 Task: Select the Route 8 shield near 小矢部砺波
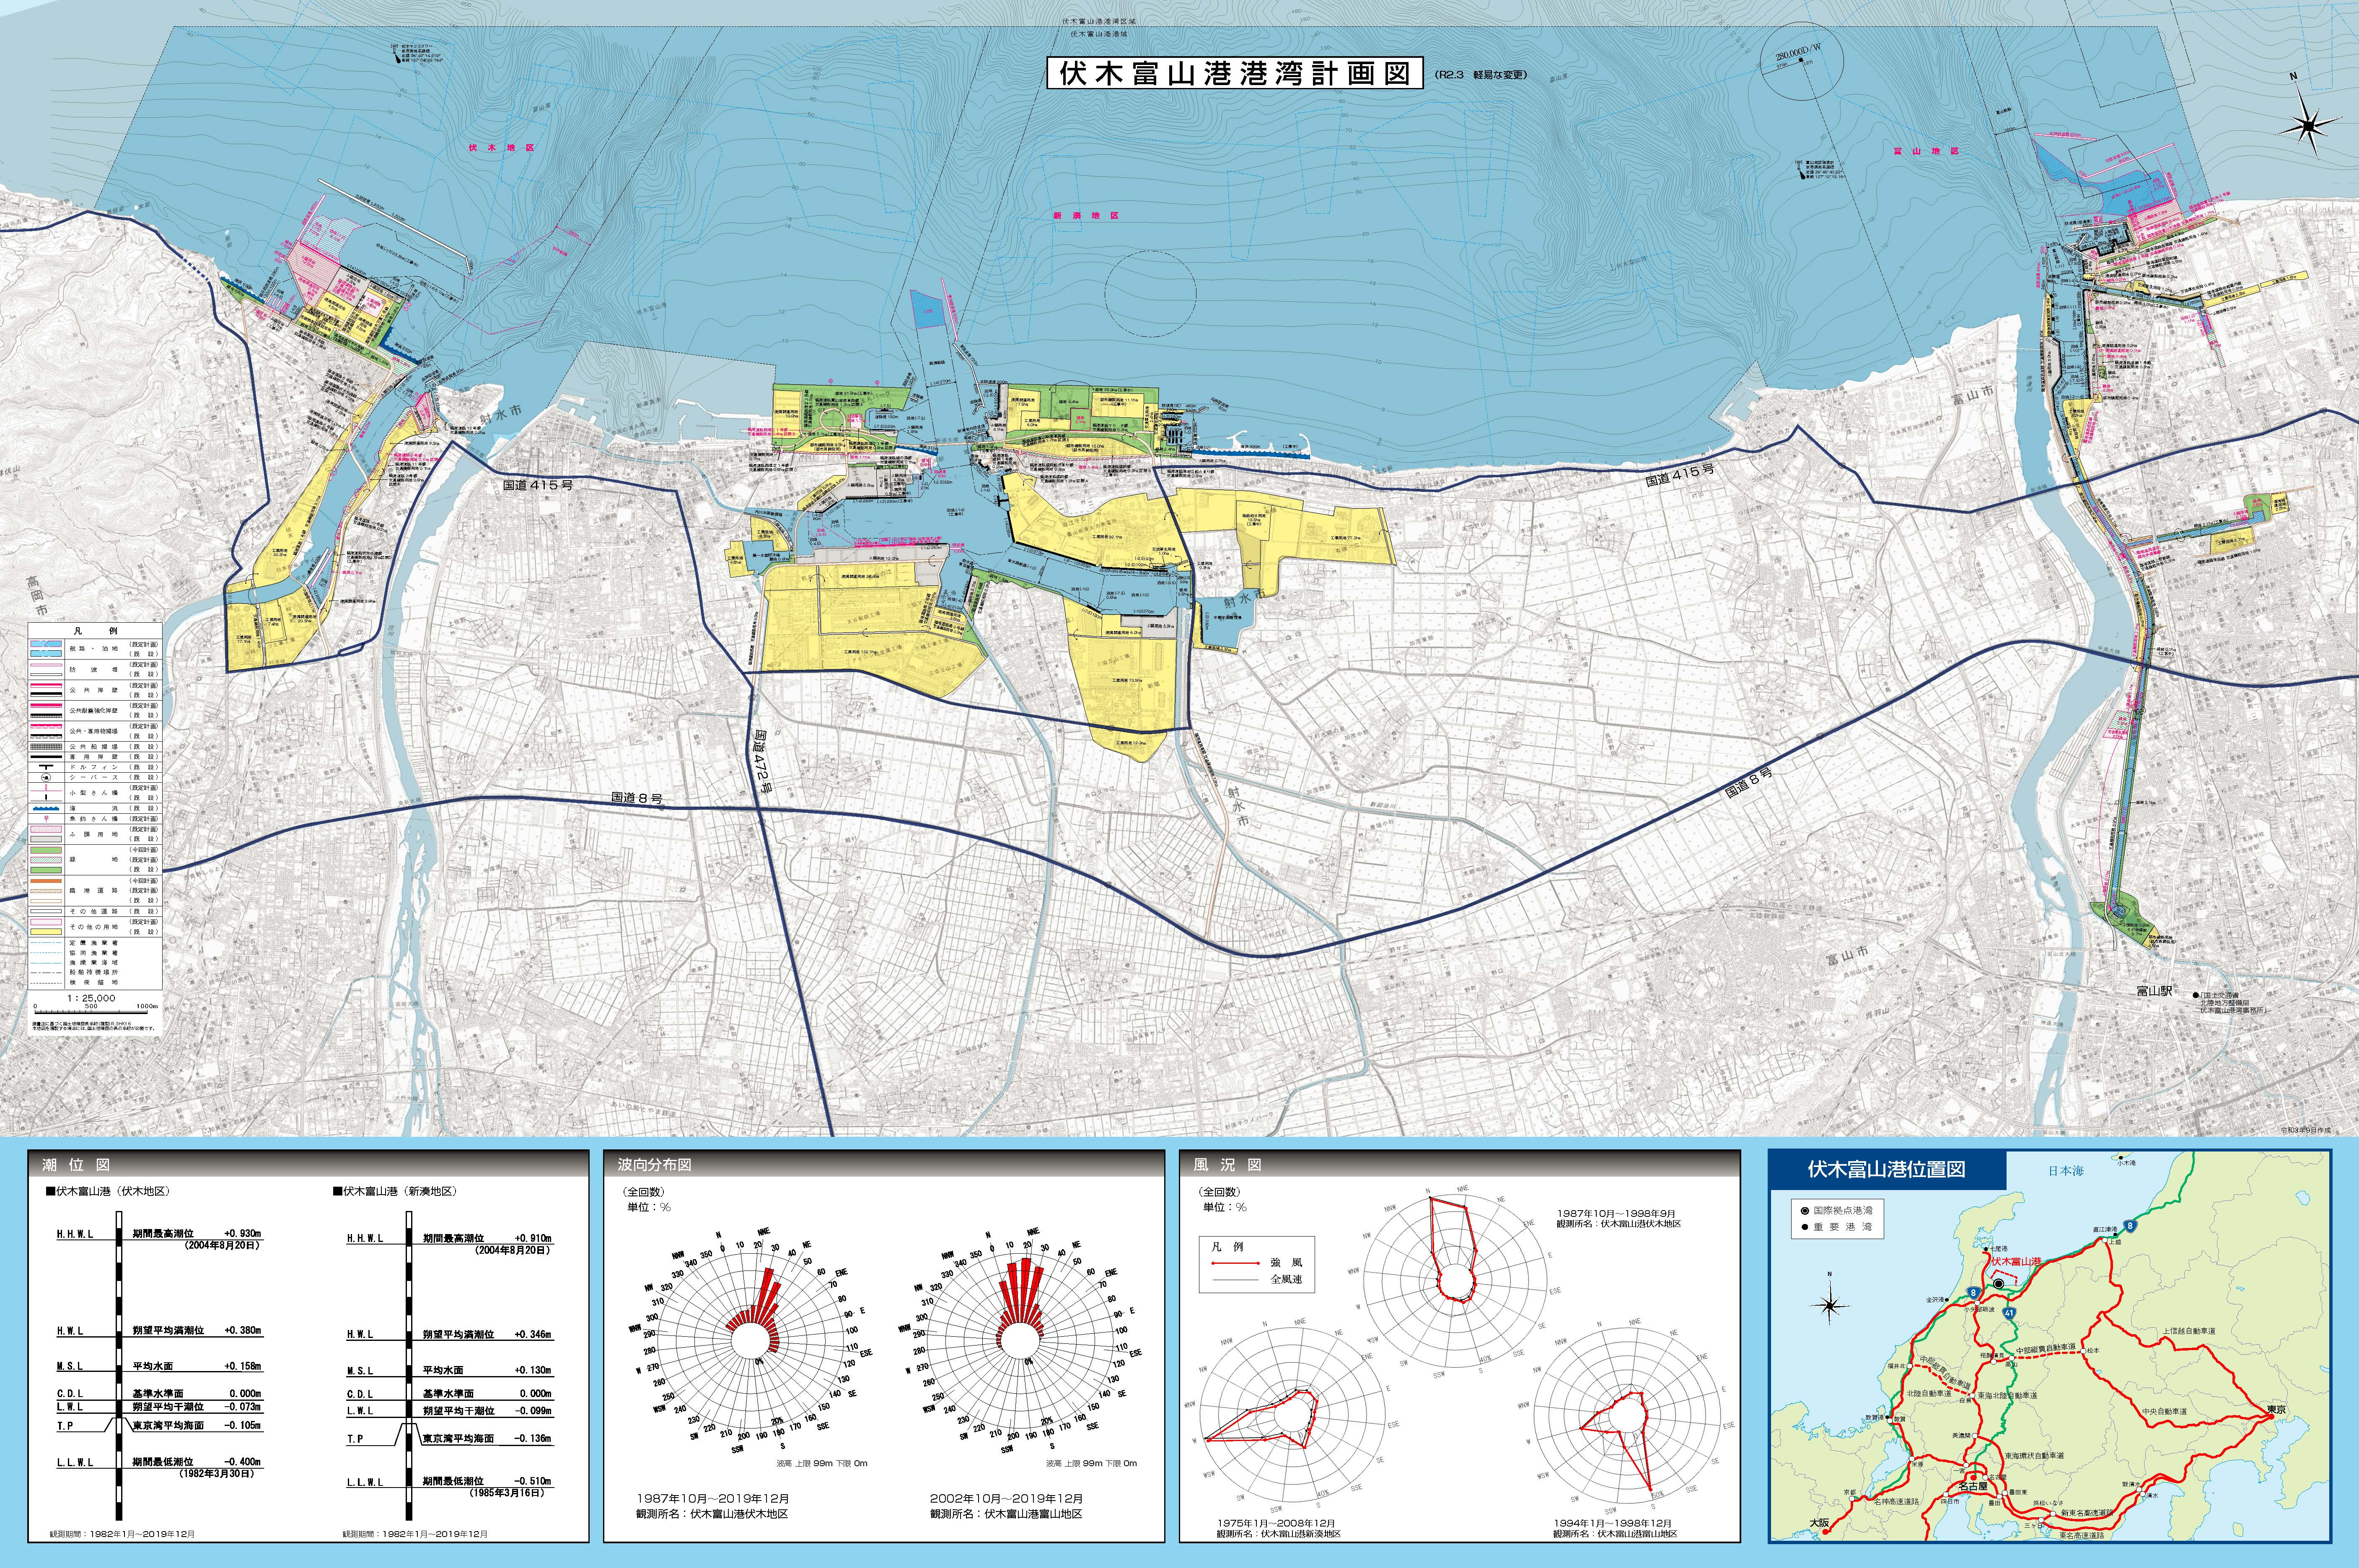tap(1974, 1293)
